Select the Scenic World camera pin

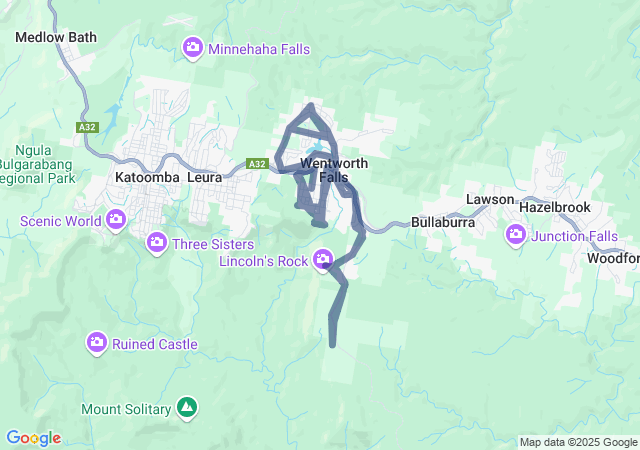116,221
